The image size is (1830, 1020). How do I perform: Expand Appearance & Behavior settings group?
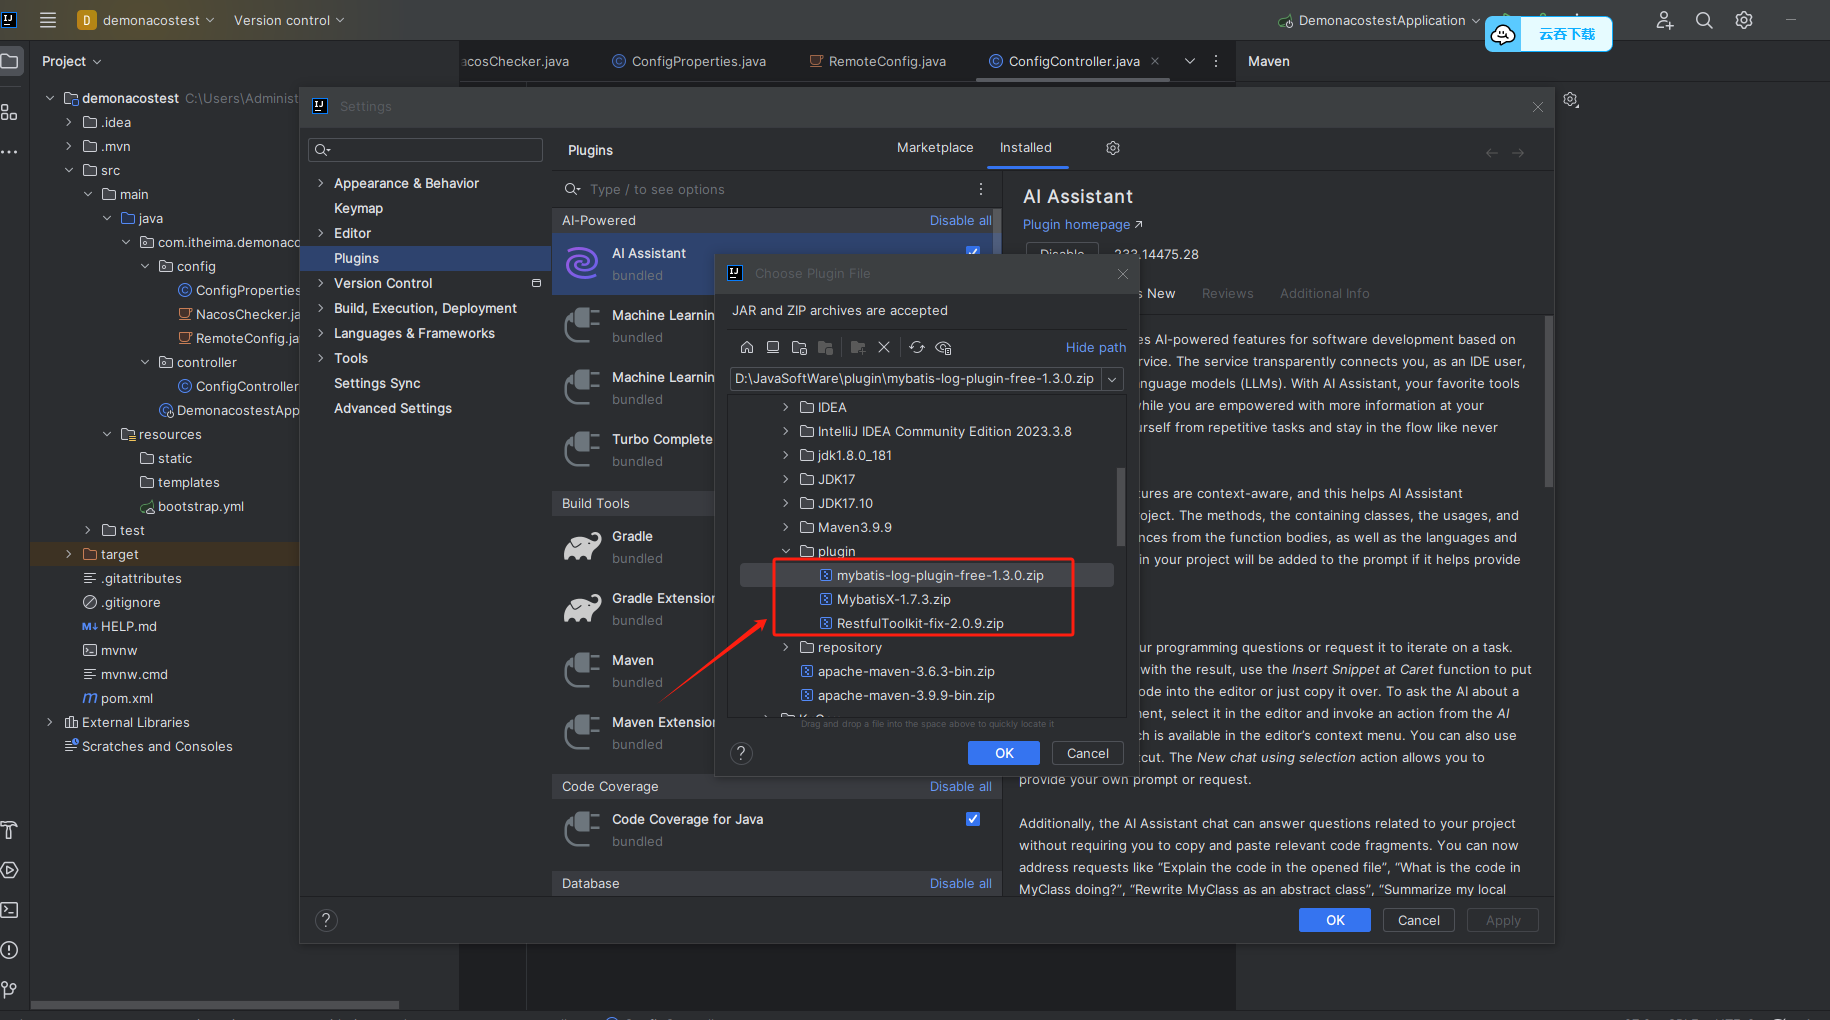pyautogui.click(x=321, y=183)
